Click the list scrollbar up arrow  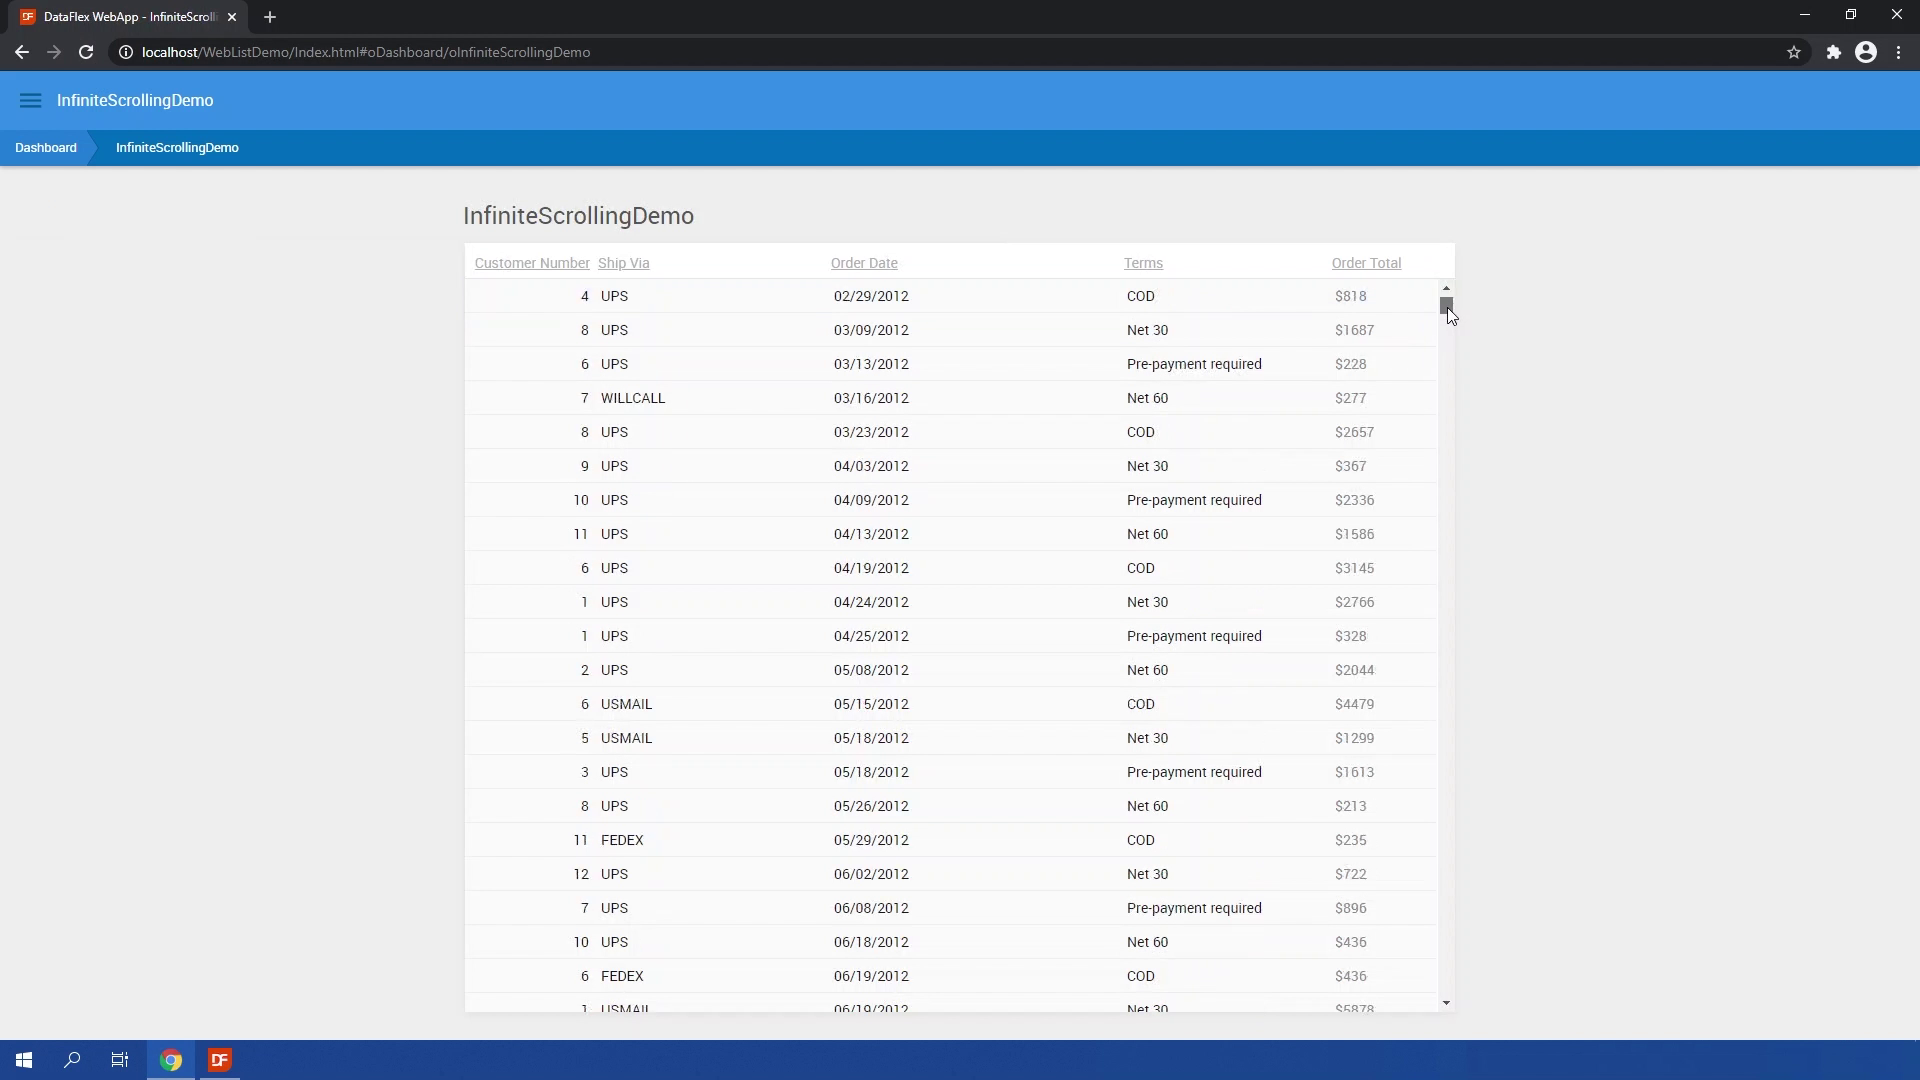pos(1446,288)
